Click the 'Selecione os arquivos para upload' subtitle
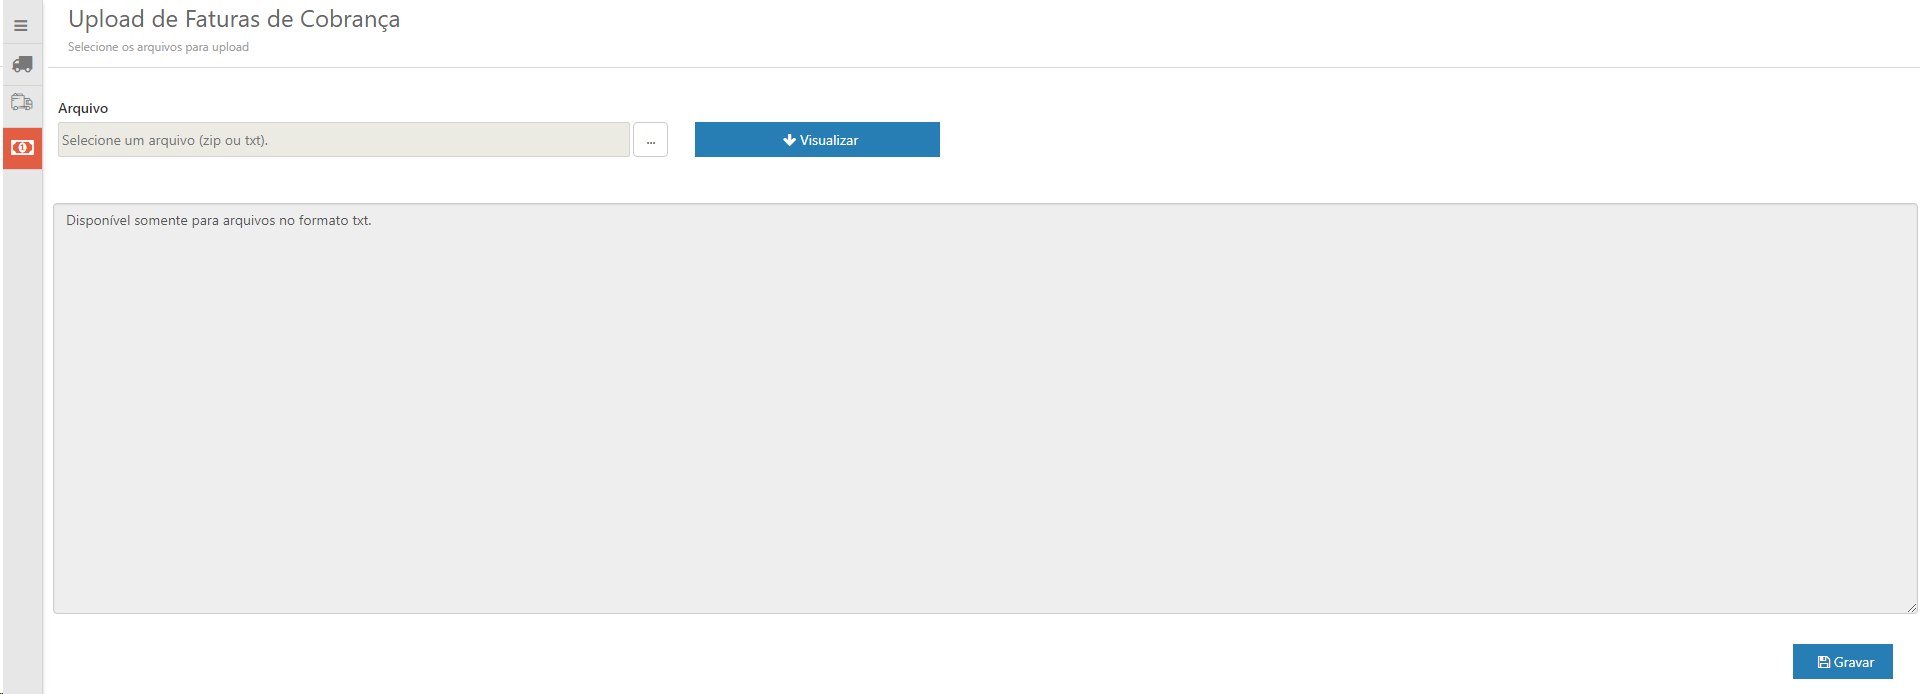The image size is (1920, 694). click(x=158, y=47)
